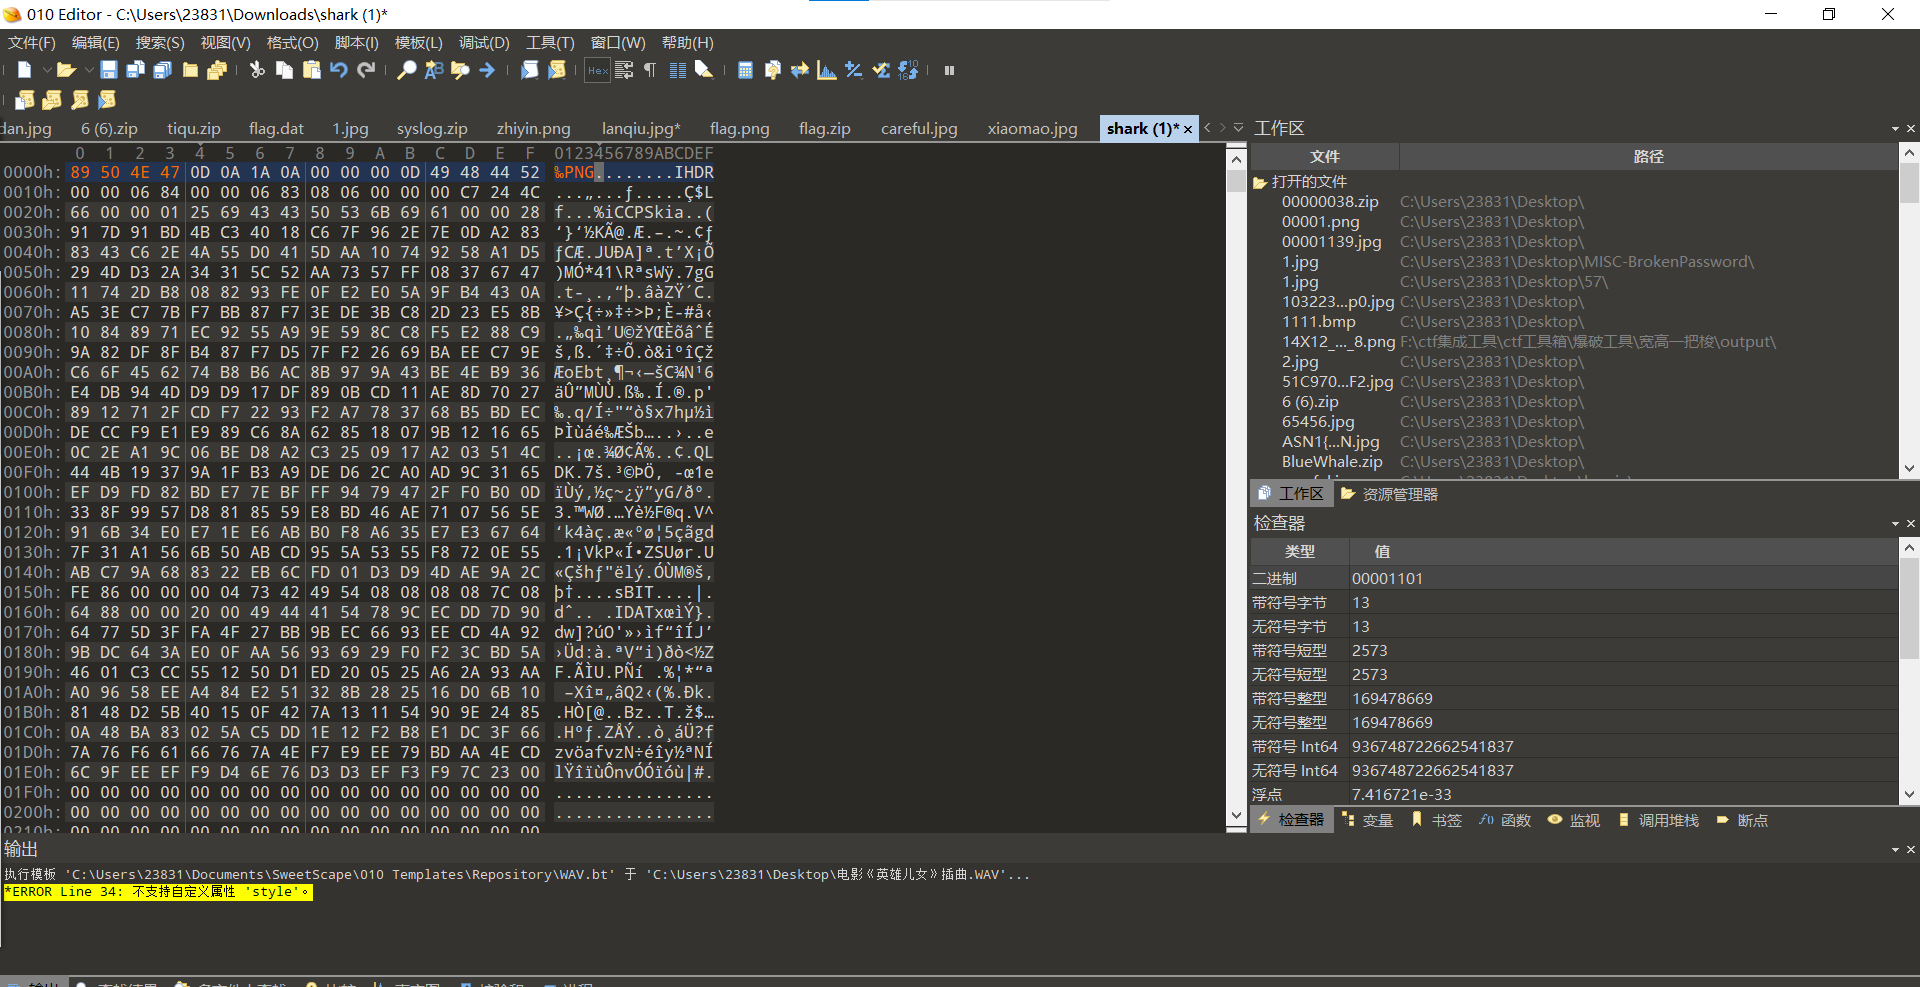
Task: Click the last template icon in second toolbar row
Action: tap(107, 99)
